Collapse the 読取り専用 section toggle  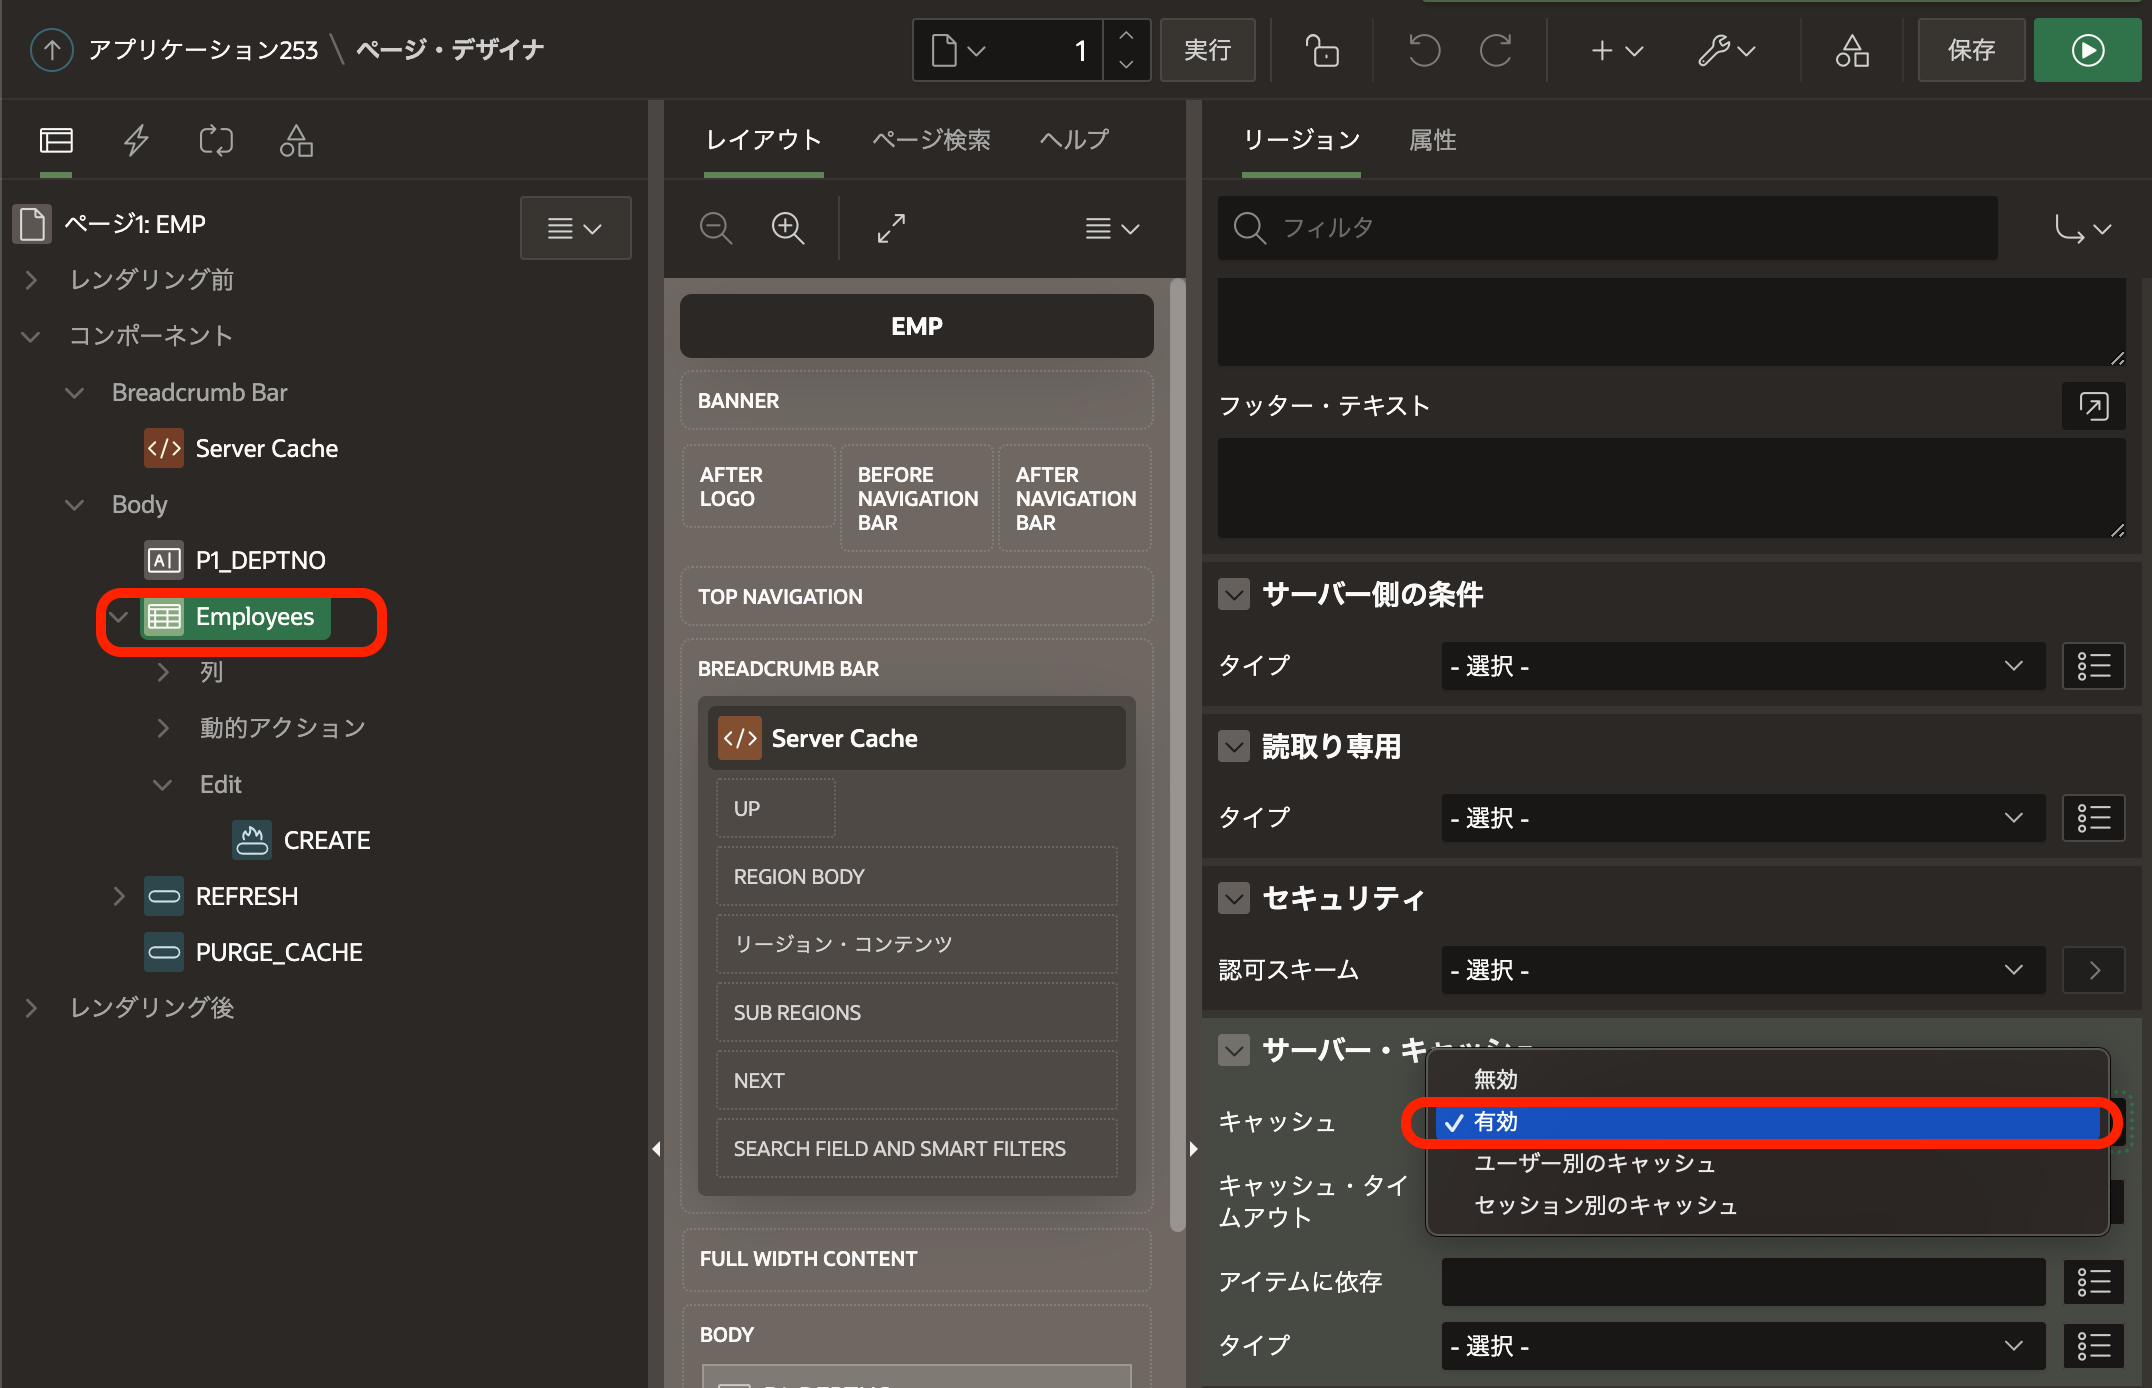coord(1234,746)
